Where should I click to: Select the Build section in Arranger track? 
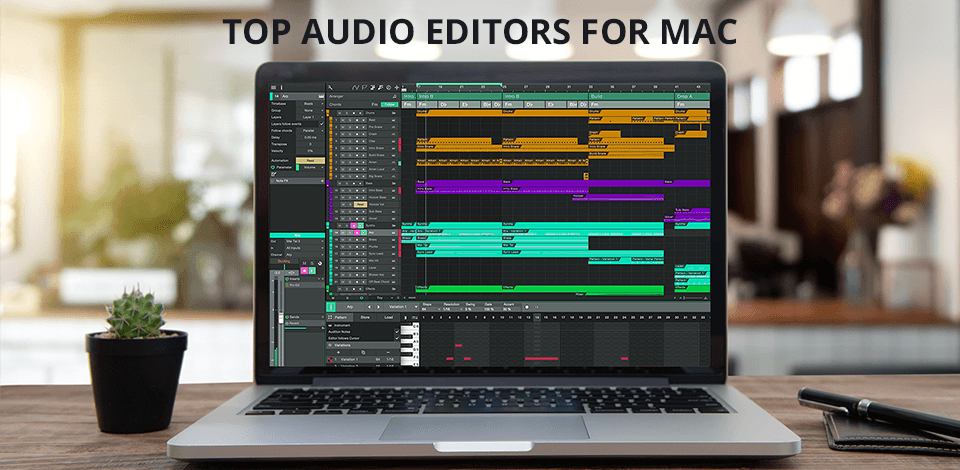(x=631, y=96)
